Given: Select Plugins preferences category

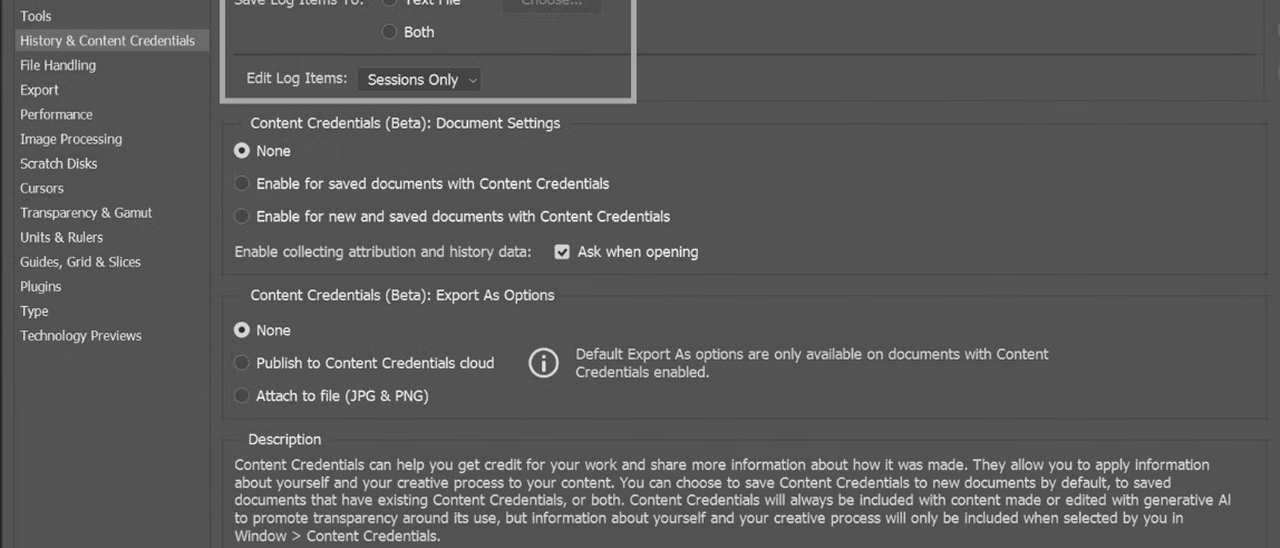Looking at the screenshot, I should pos(41,286).
